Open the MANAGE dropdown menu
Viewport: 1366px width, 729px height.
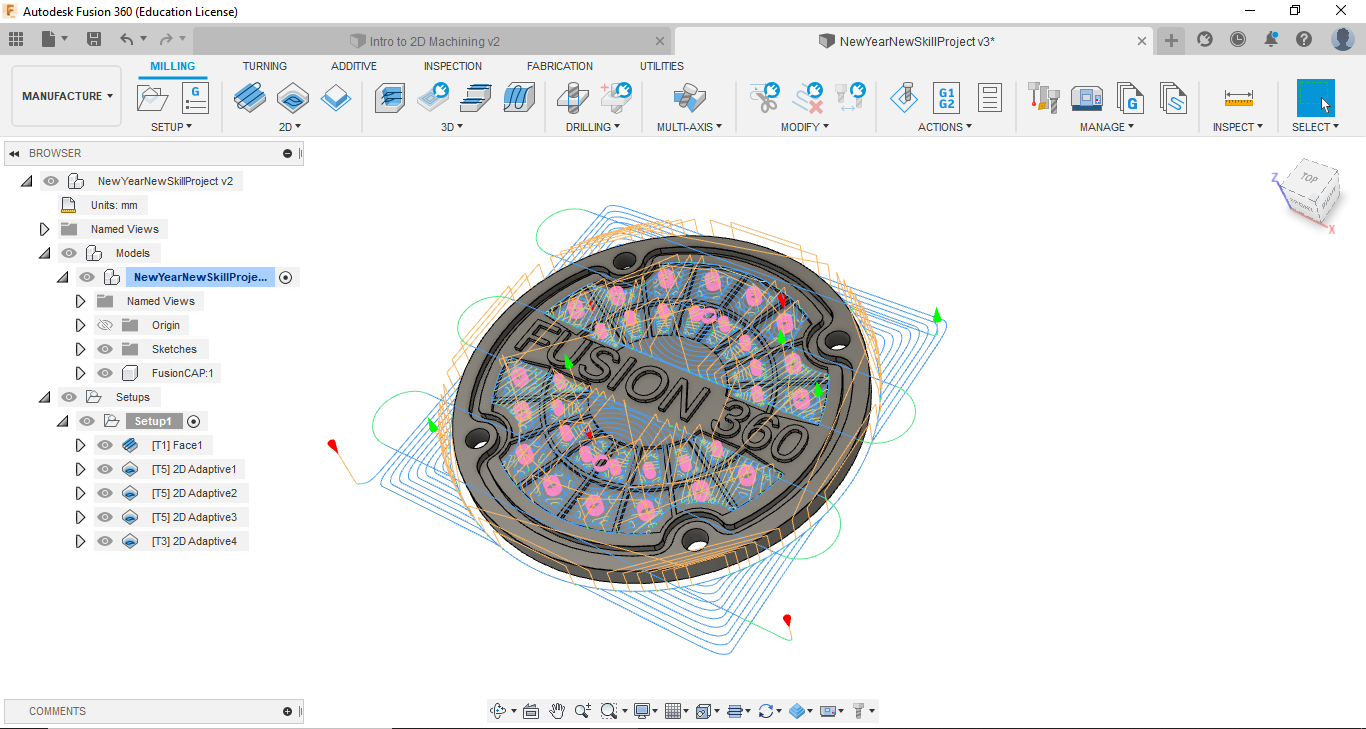tap(1107, 127)
